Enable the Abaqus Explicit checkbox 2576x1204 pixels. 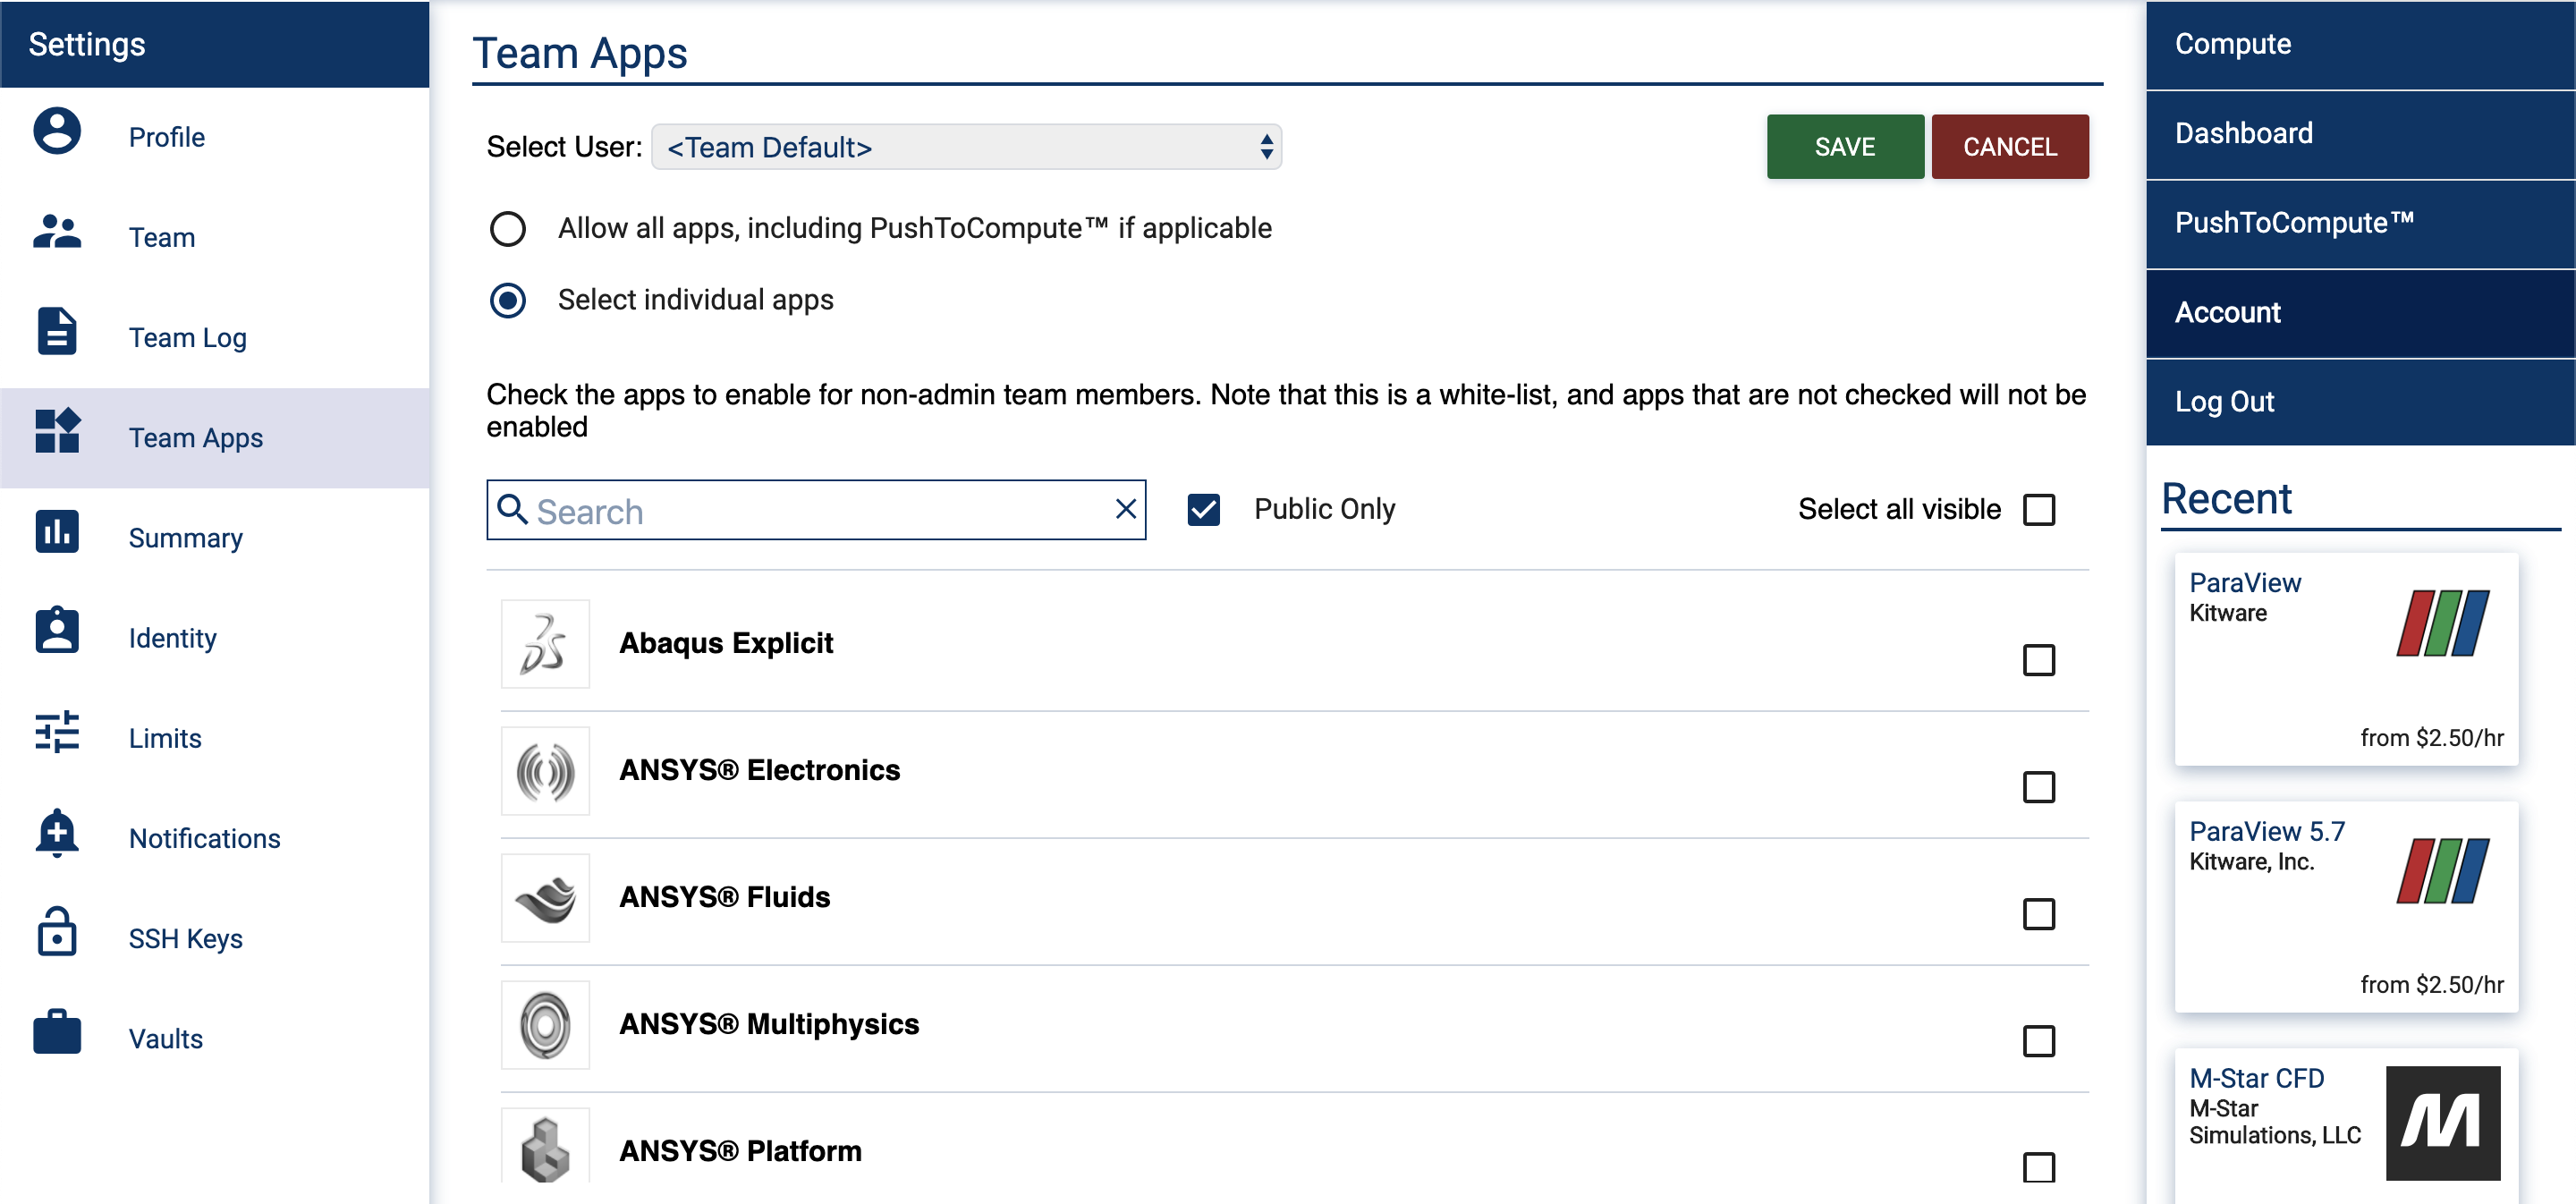2039,660
